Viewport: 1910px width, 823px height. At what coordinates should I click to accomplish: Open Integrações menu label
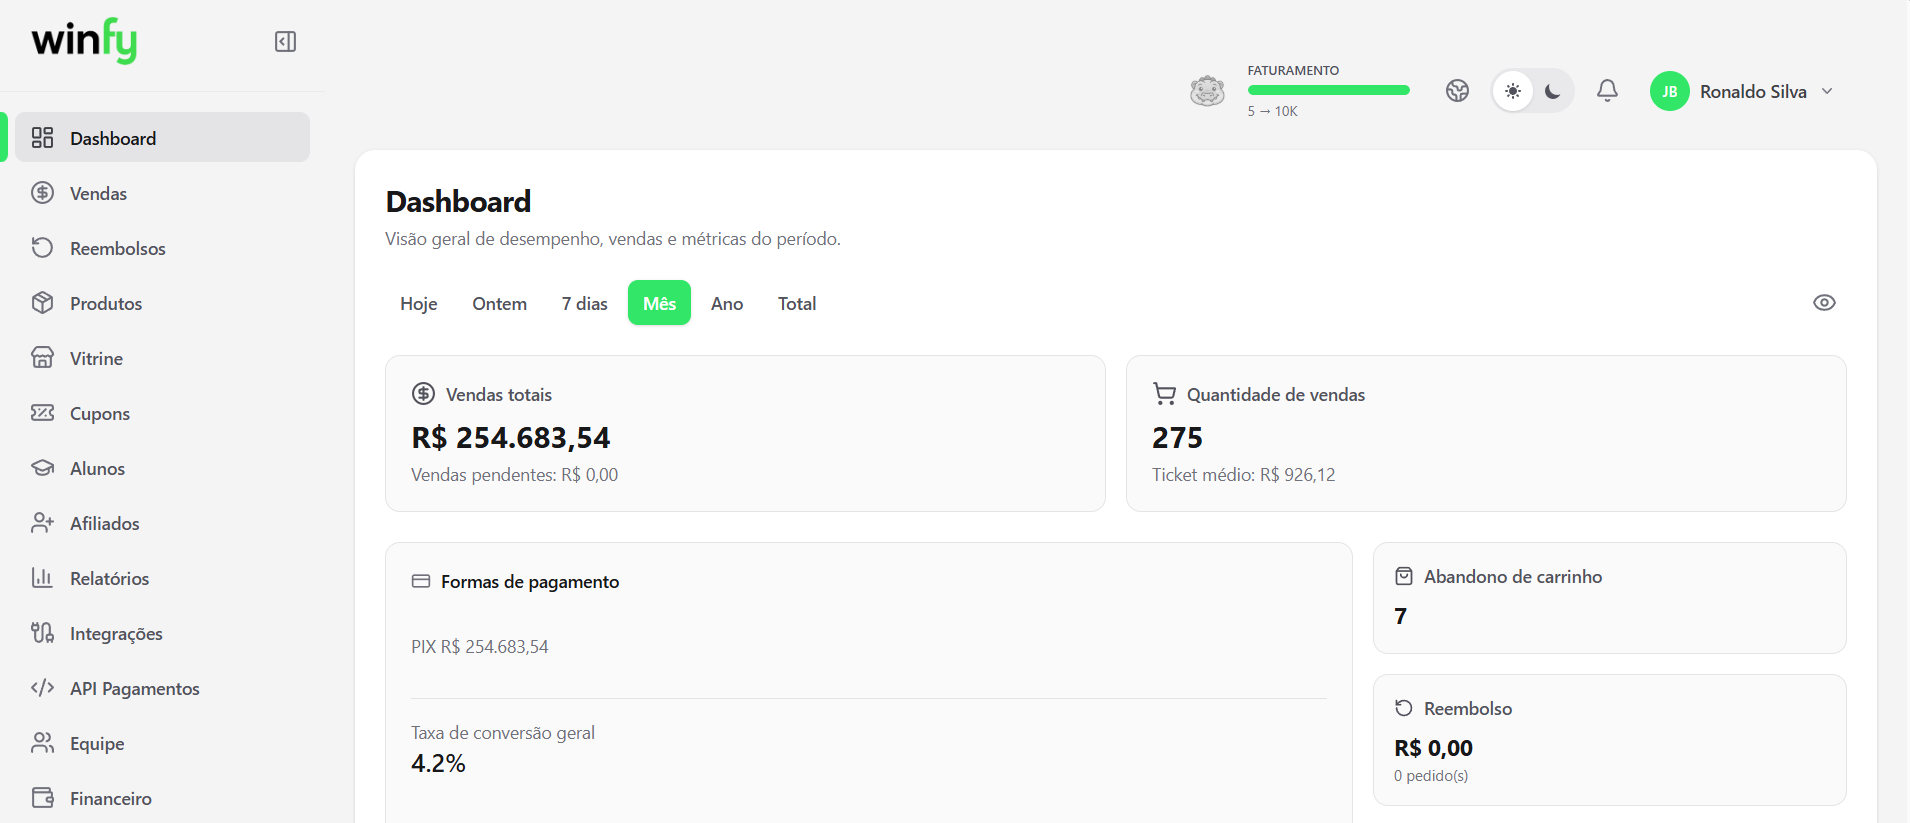[x=116, y=634]
